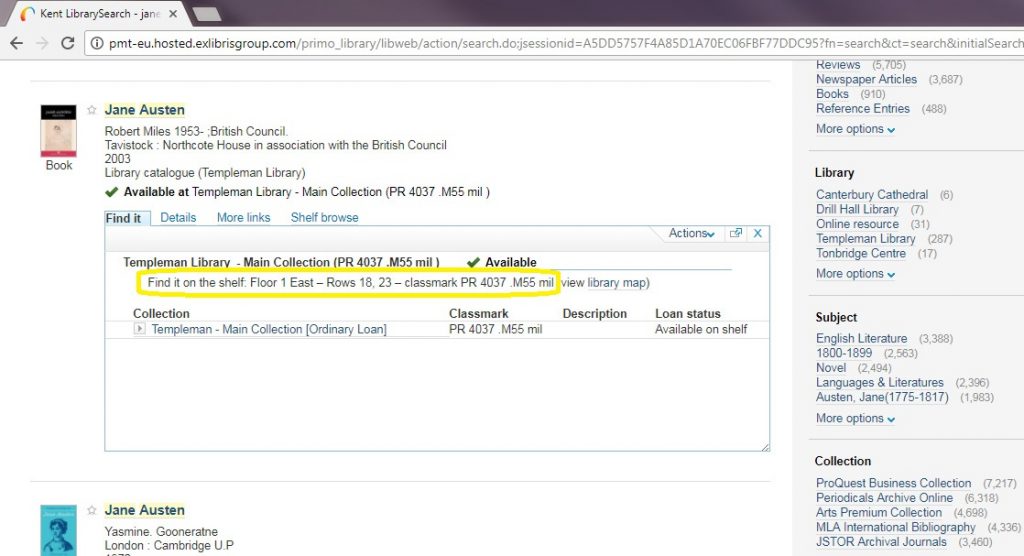Click the library map link
This screenshot has width=1024, height=556.
click(616, 283)
